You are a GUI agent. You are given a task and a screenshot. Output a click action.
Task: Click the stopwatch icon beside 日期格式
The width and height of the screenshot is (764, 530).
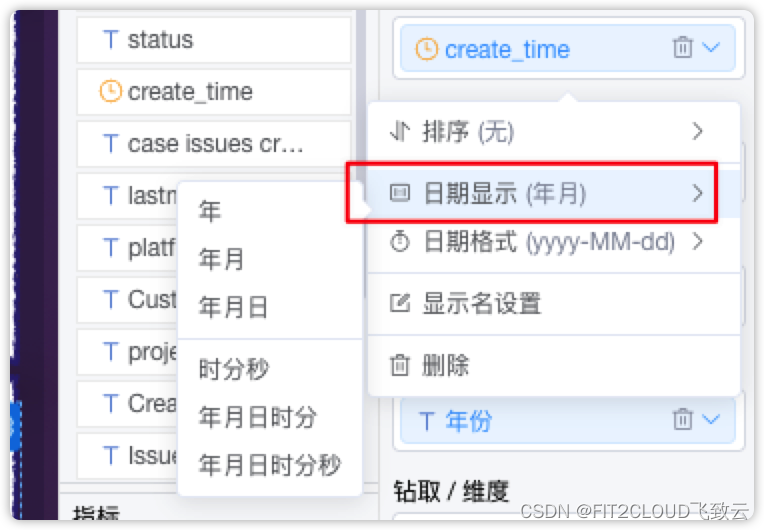pyautogui.click(x=400, y=241)
